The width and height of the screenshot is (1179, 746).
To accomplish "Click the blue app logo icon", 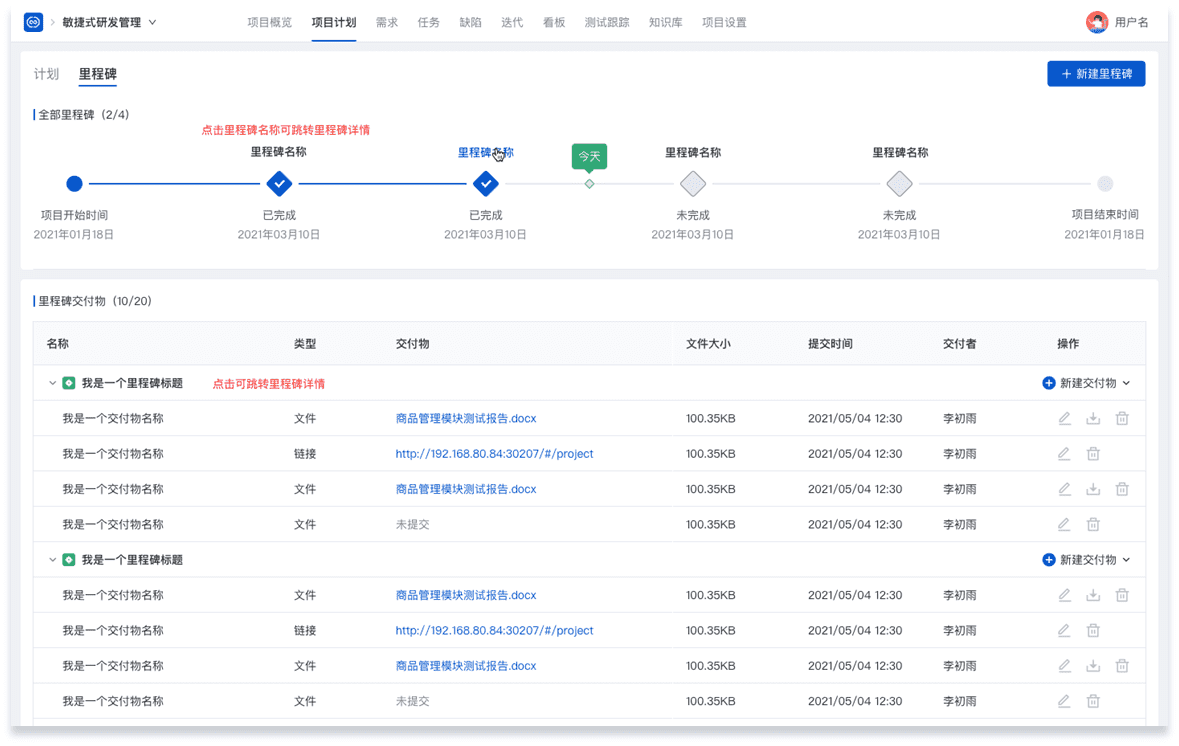I will click(33, 23).
